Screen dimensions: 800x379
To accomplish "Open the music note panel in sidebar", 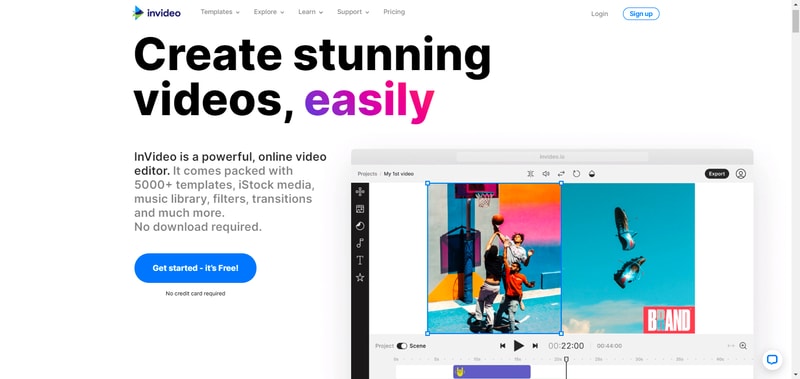I will [x=360, y=243].
